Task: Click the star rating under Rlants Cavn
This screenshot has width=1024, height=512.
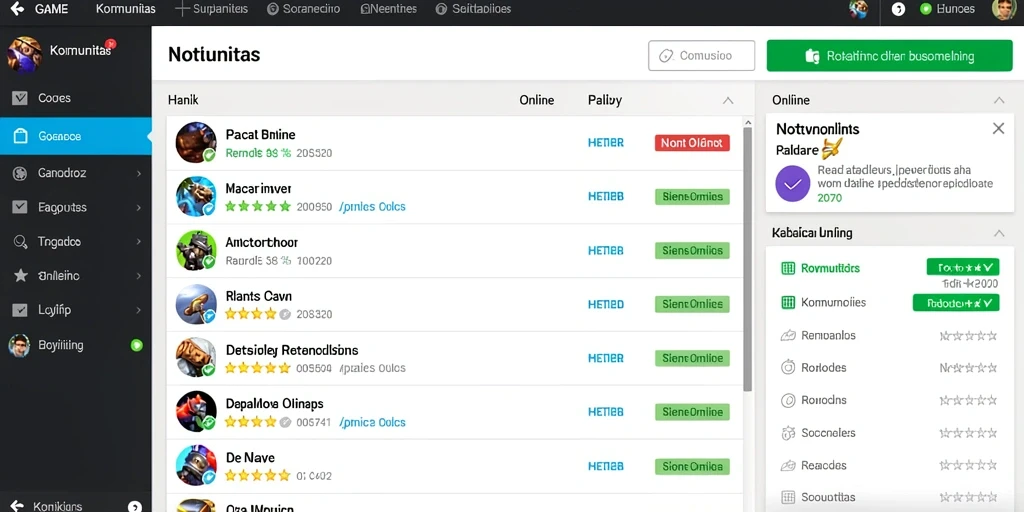Action: (x=258, y=314)
